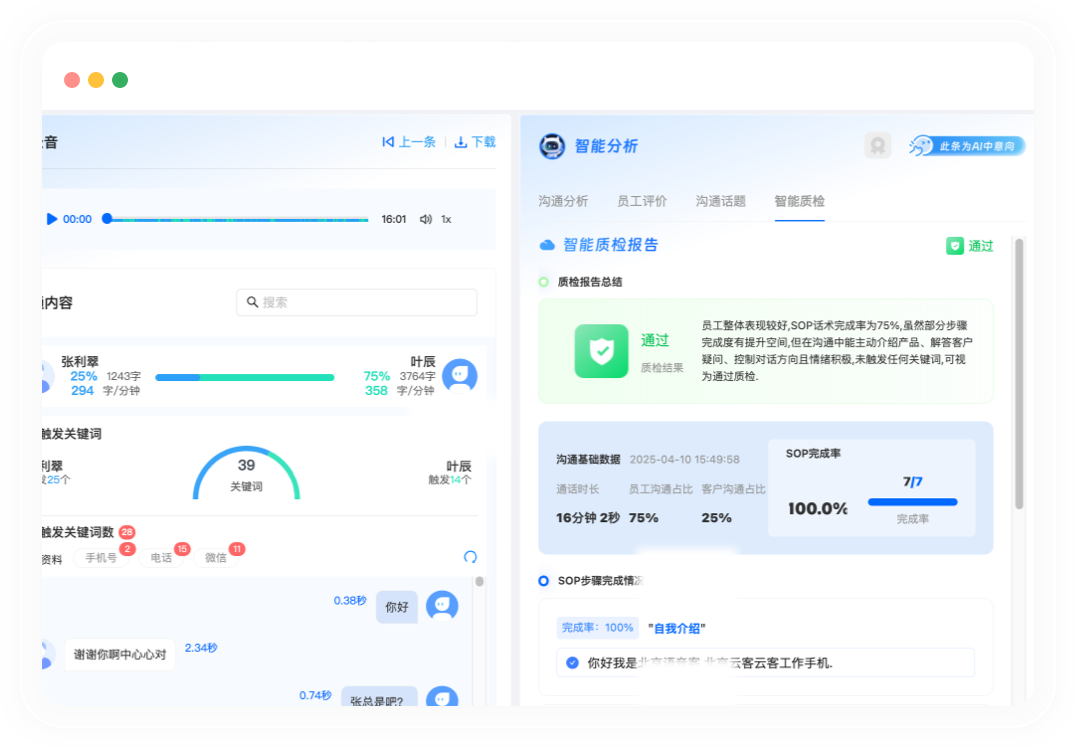Download the recording with 下载
The width and height of the screenshot is (1076, 748).
click(475, 142)
